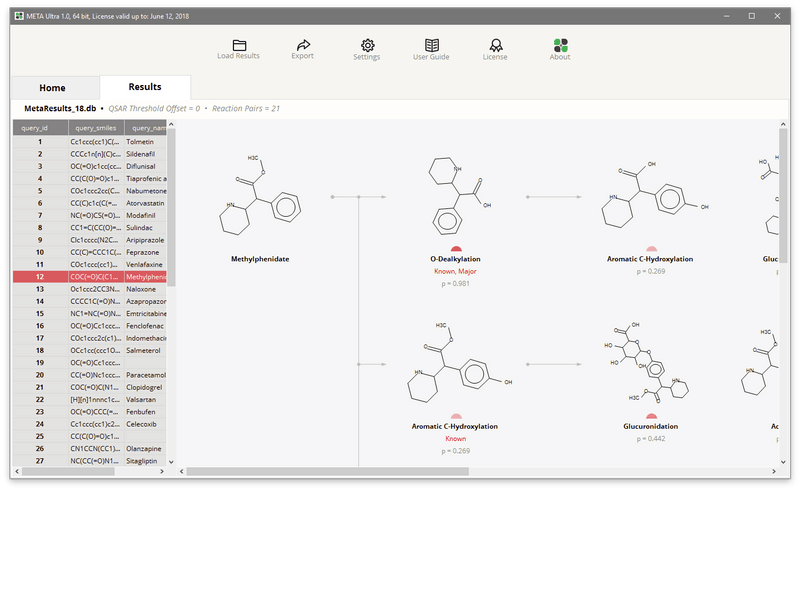Image resolution: width=800 pixels, height=600 pixels.
Task: Select the Emtricitabine row
Action: pyautogui.click(x=90, y=313)
